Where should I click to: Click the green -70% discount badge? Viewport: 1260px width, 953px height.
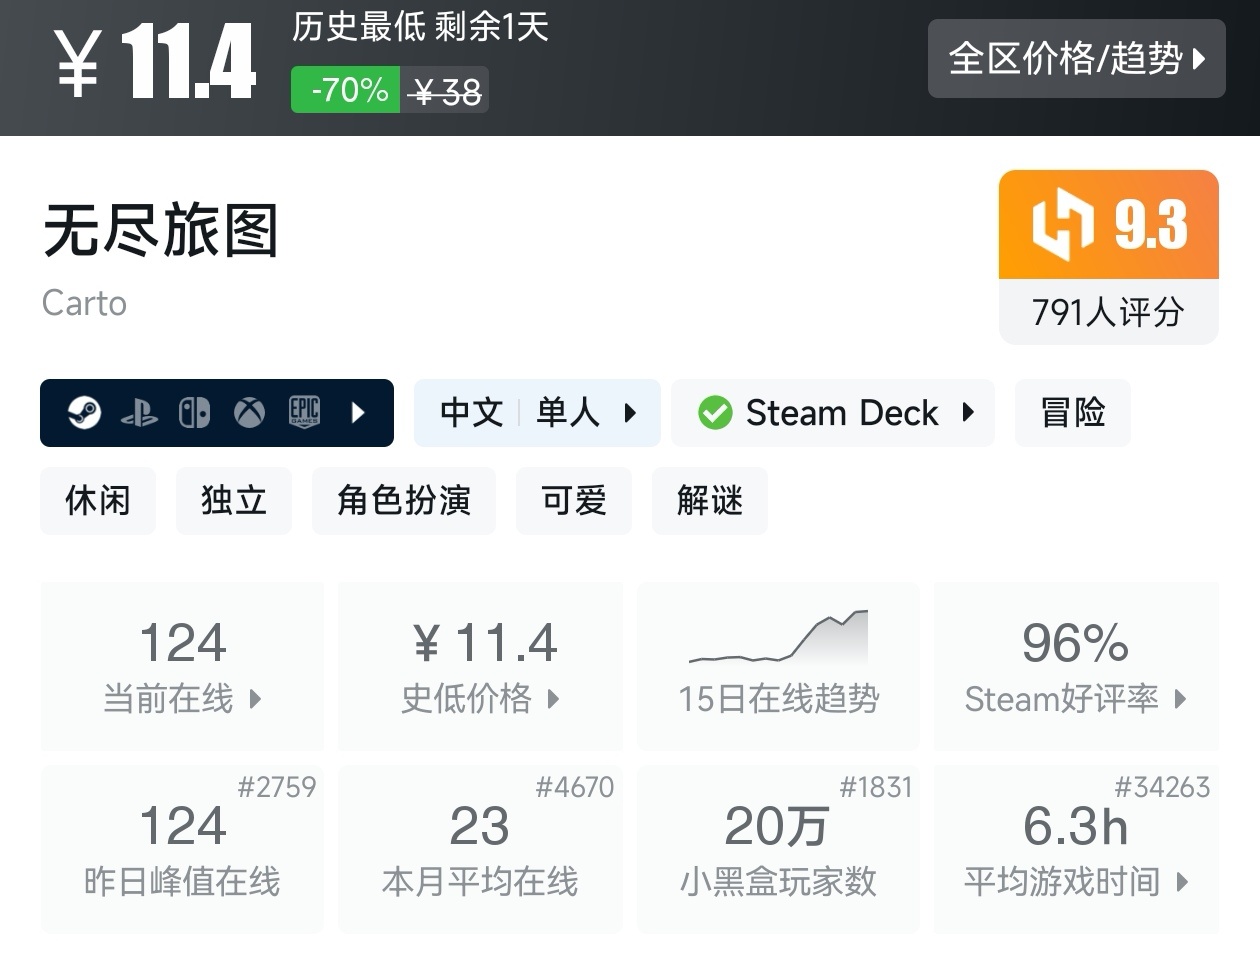[346, 90]
